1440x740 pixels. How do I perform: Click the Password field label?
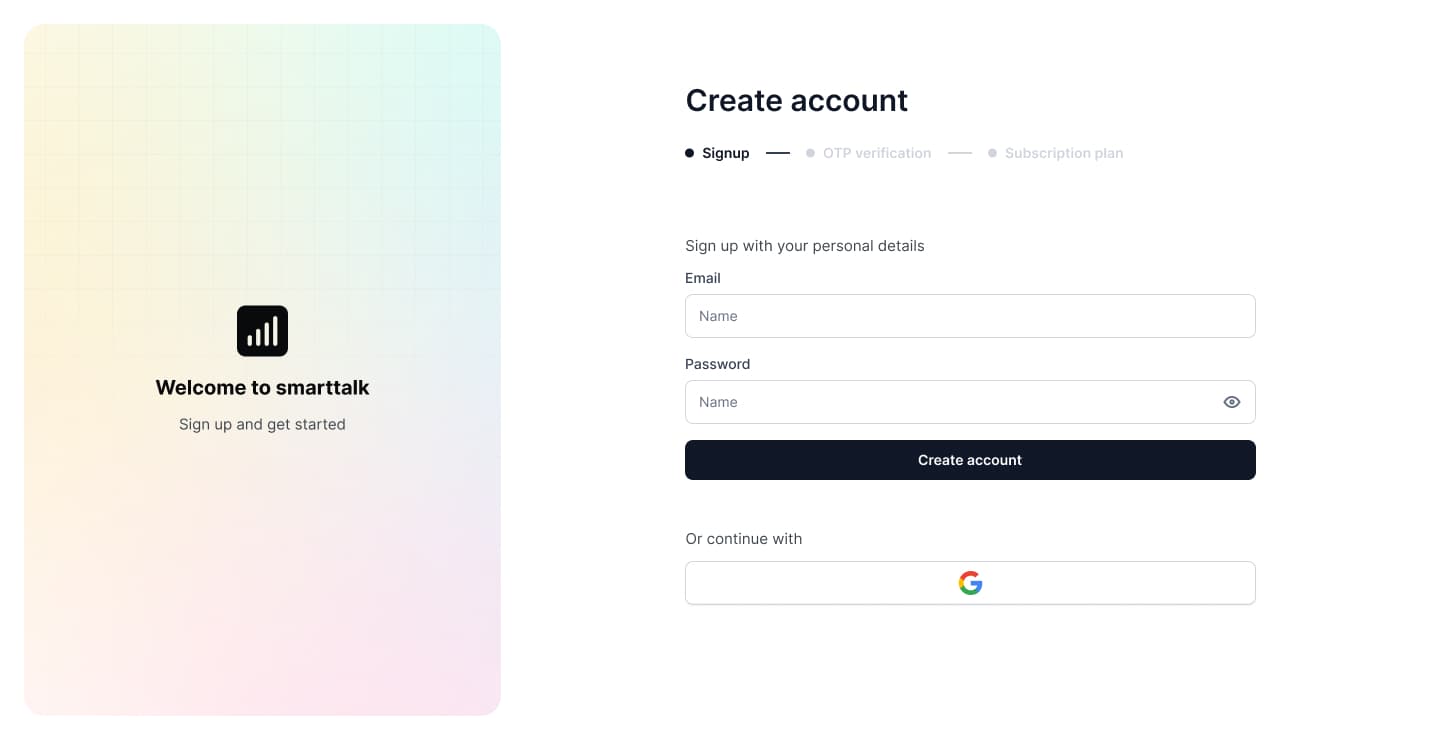point(717,364)
